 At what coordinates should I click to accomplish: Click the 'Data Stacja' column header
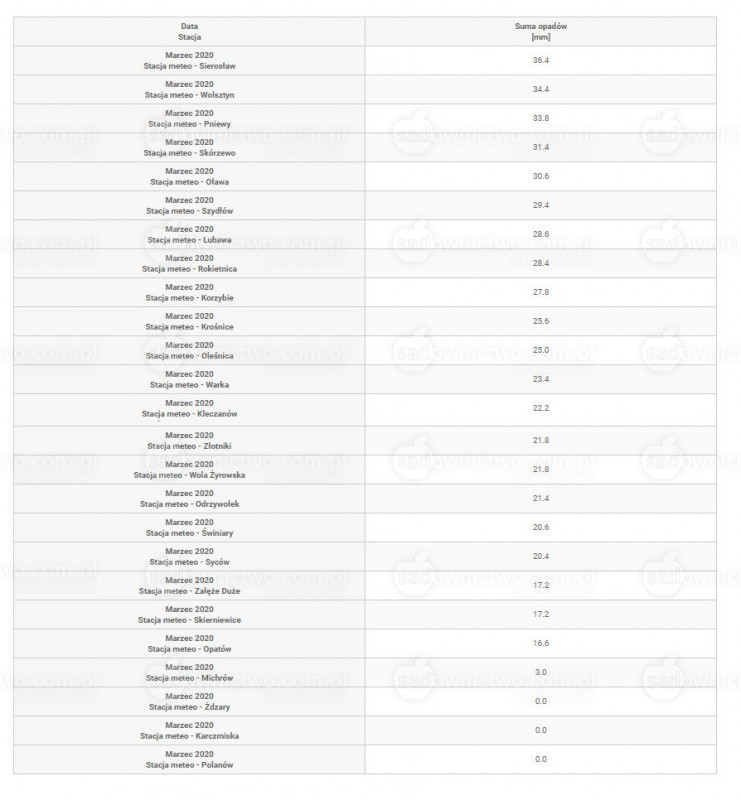(189, 32)
